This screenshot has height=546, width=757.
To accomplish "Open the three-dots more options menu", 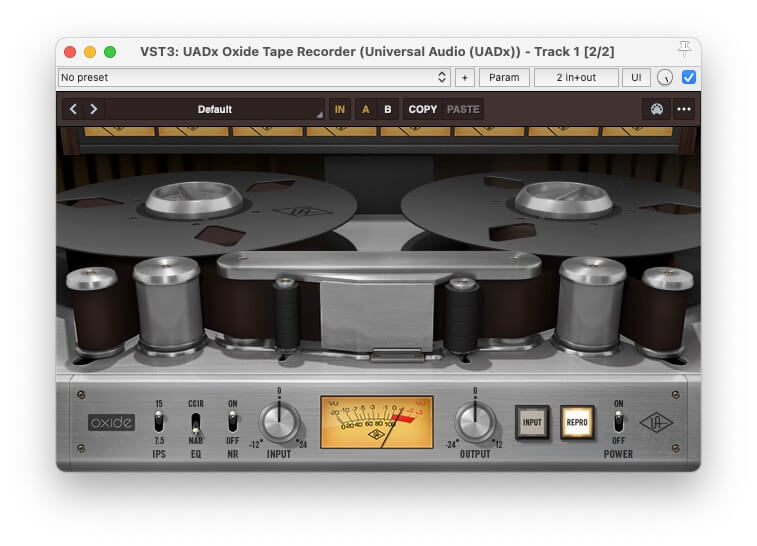I will tap(684, 109).
